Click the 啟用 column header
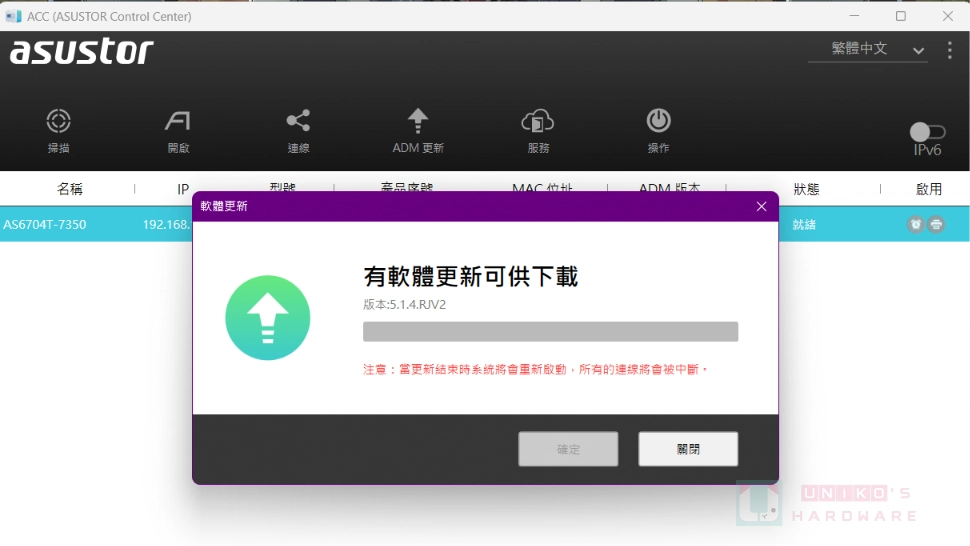The width and height of the screenshot is (970, 546). 929,189
